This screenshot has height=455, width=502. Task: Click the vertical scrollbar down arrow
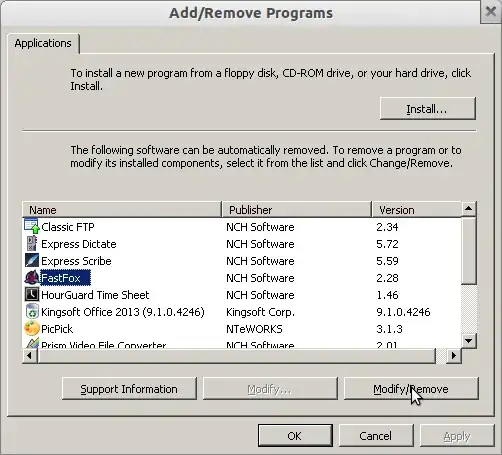click(469, 341)
